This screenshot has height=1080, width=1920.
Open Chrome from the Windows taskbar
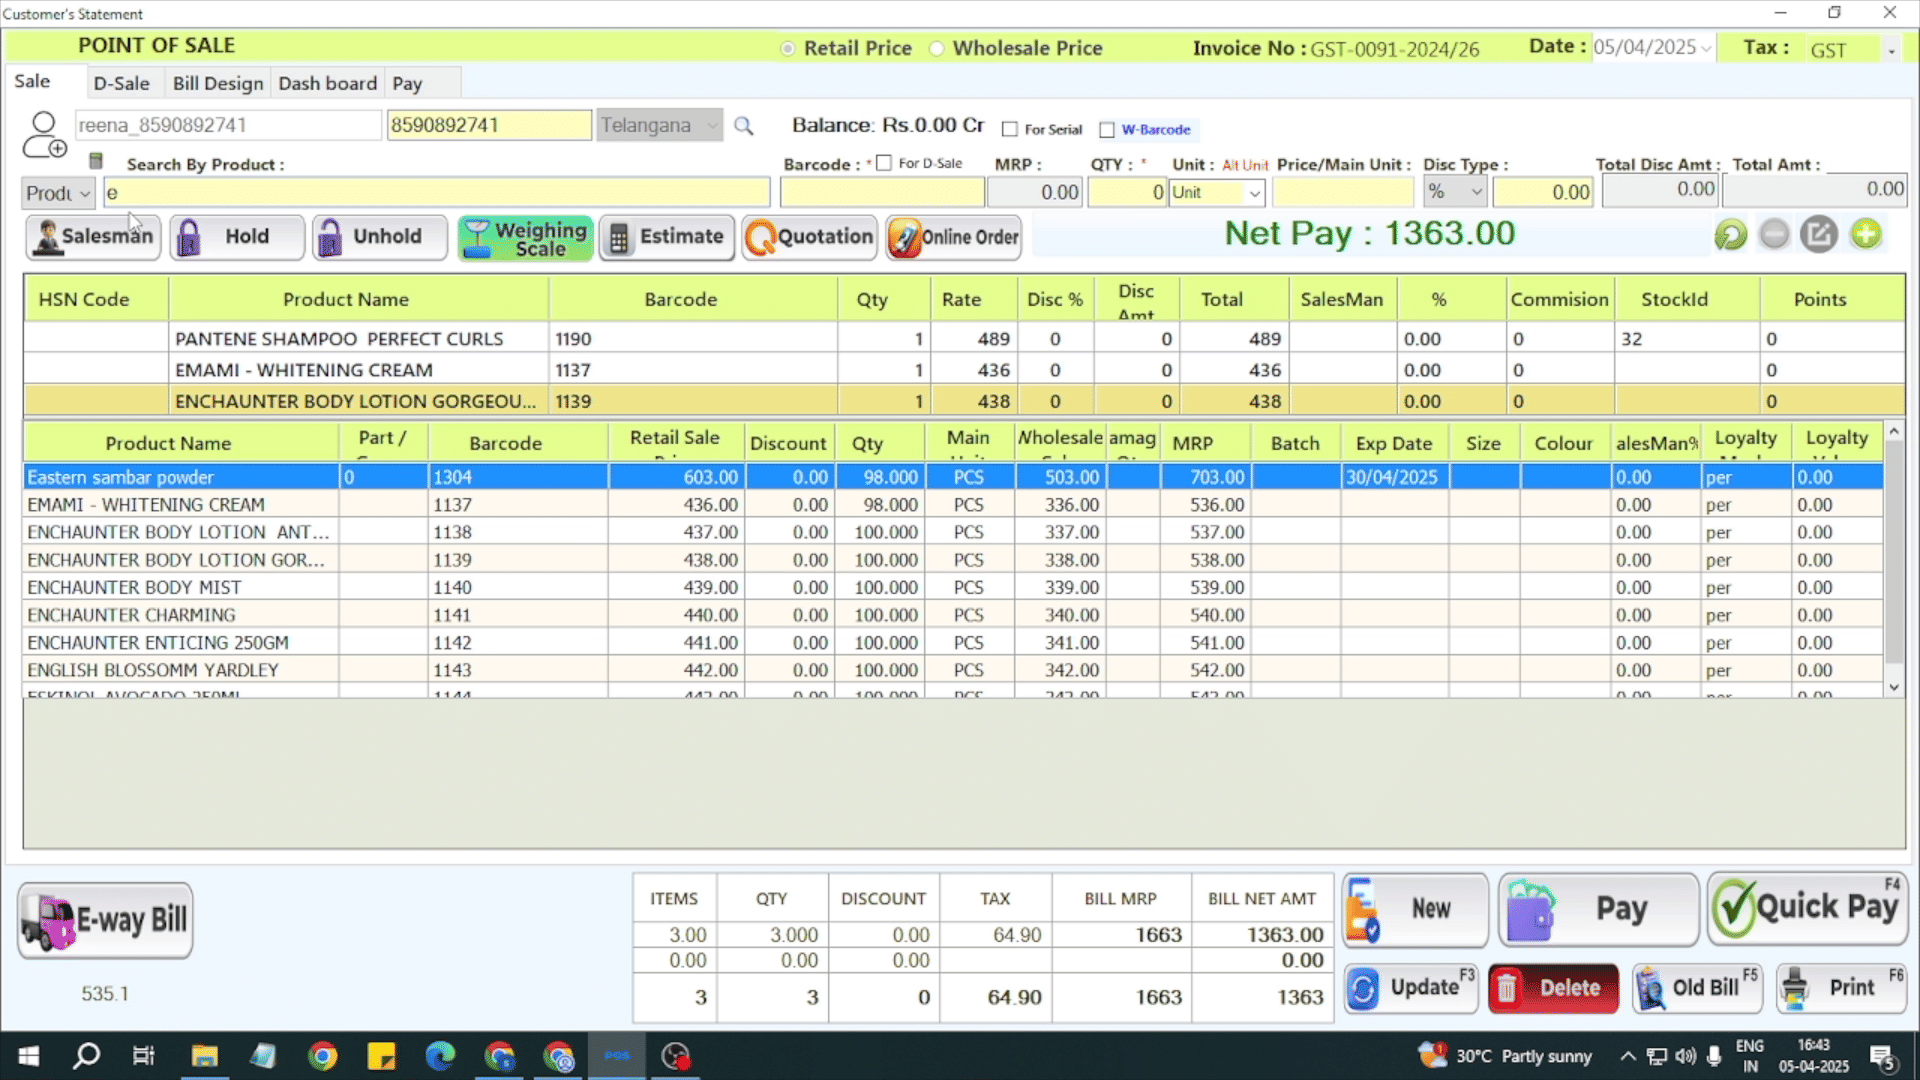[x=322, y=1056]
